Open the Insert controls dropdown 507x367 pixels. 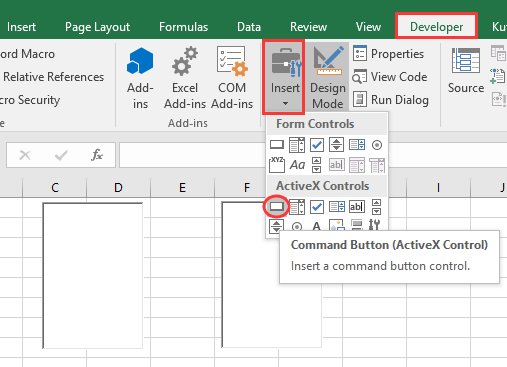tap(284, 77)
